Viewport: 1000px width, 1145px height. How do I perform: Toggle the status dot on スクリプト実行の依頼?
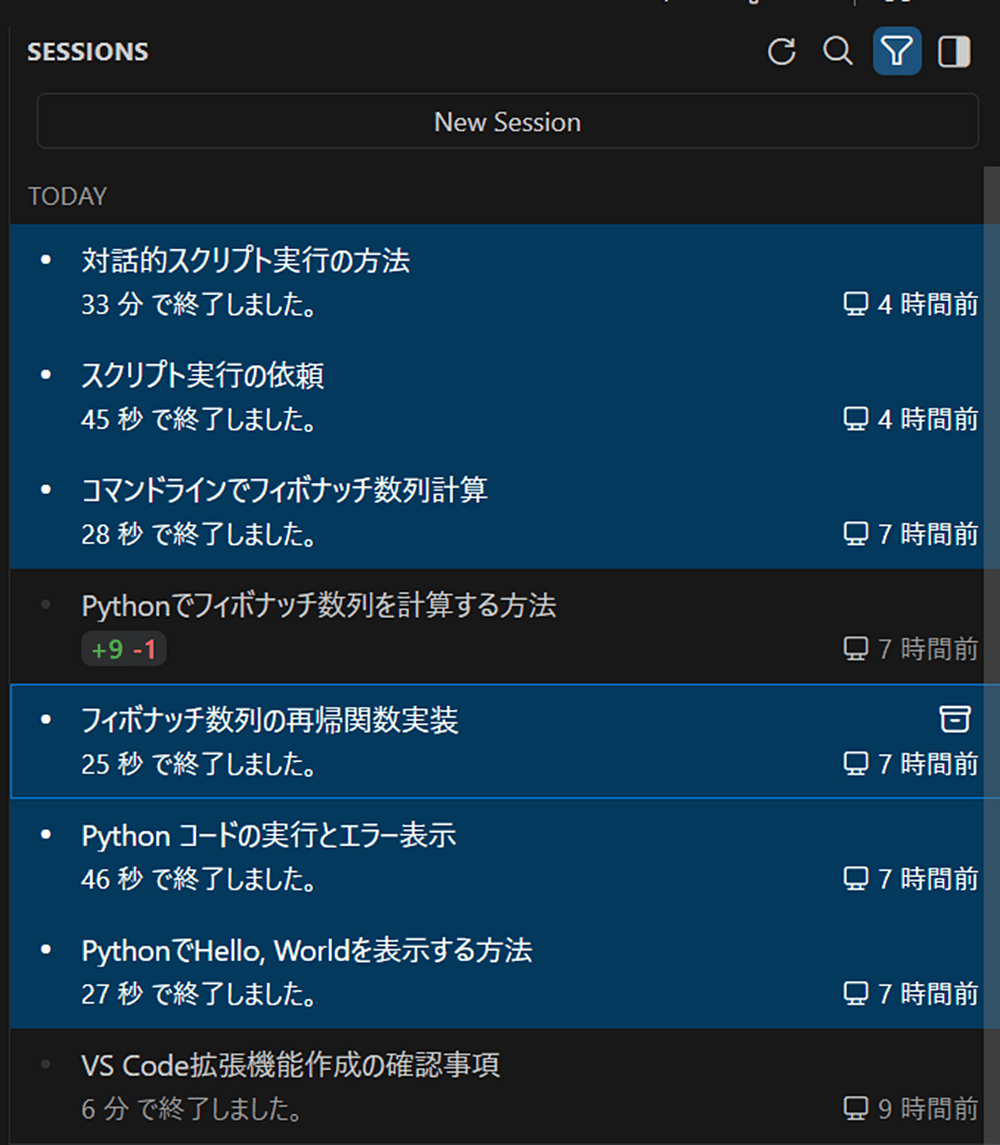pyautogui.click(x=45, y=374)
